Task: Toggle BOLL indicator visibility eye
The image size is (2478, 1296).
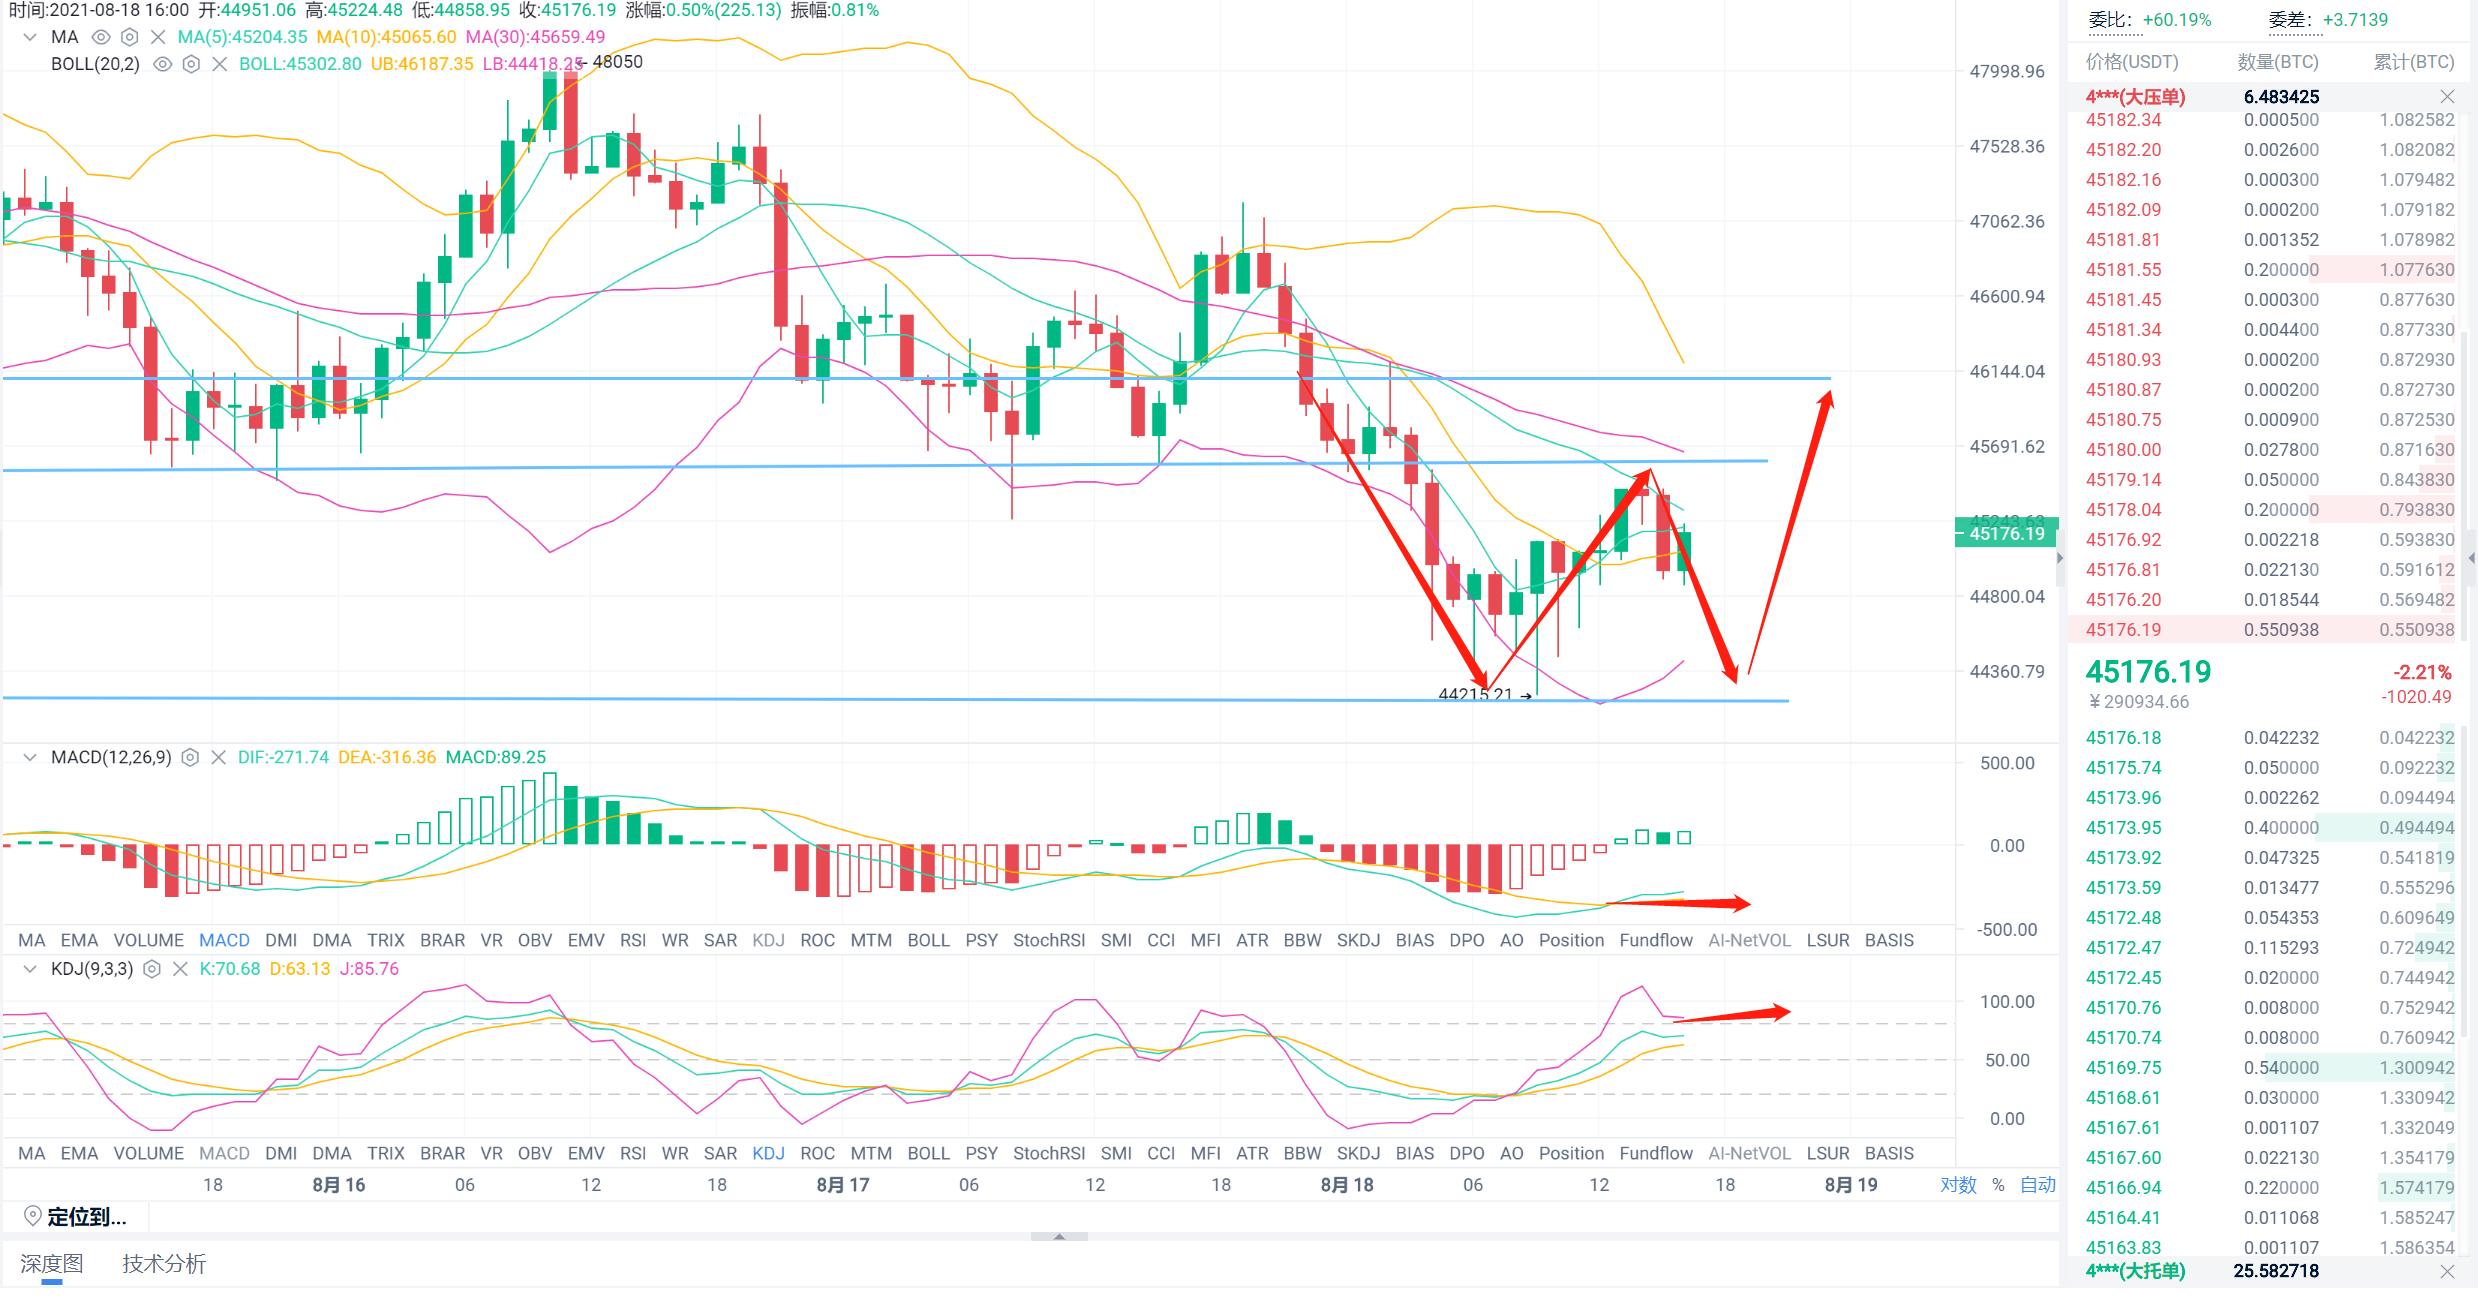Action: click(162, 64)
